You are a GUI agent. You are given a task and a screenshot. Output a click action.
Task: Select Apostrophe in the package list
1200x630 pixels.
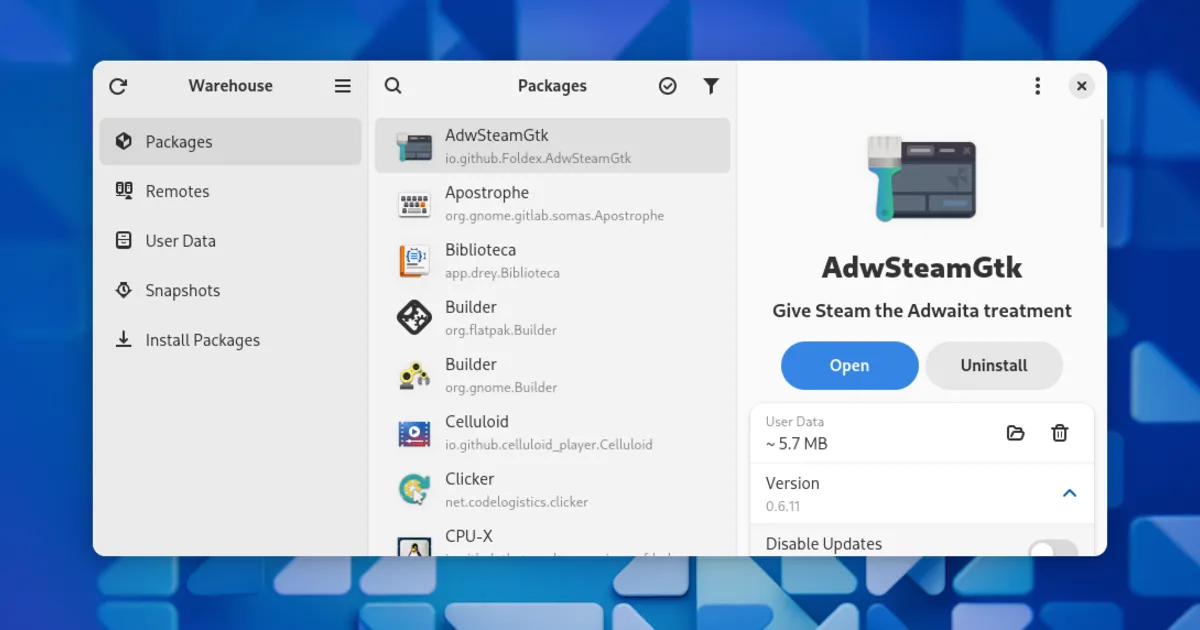click(552, 203)
